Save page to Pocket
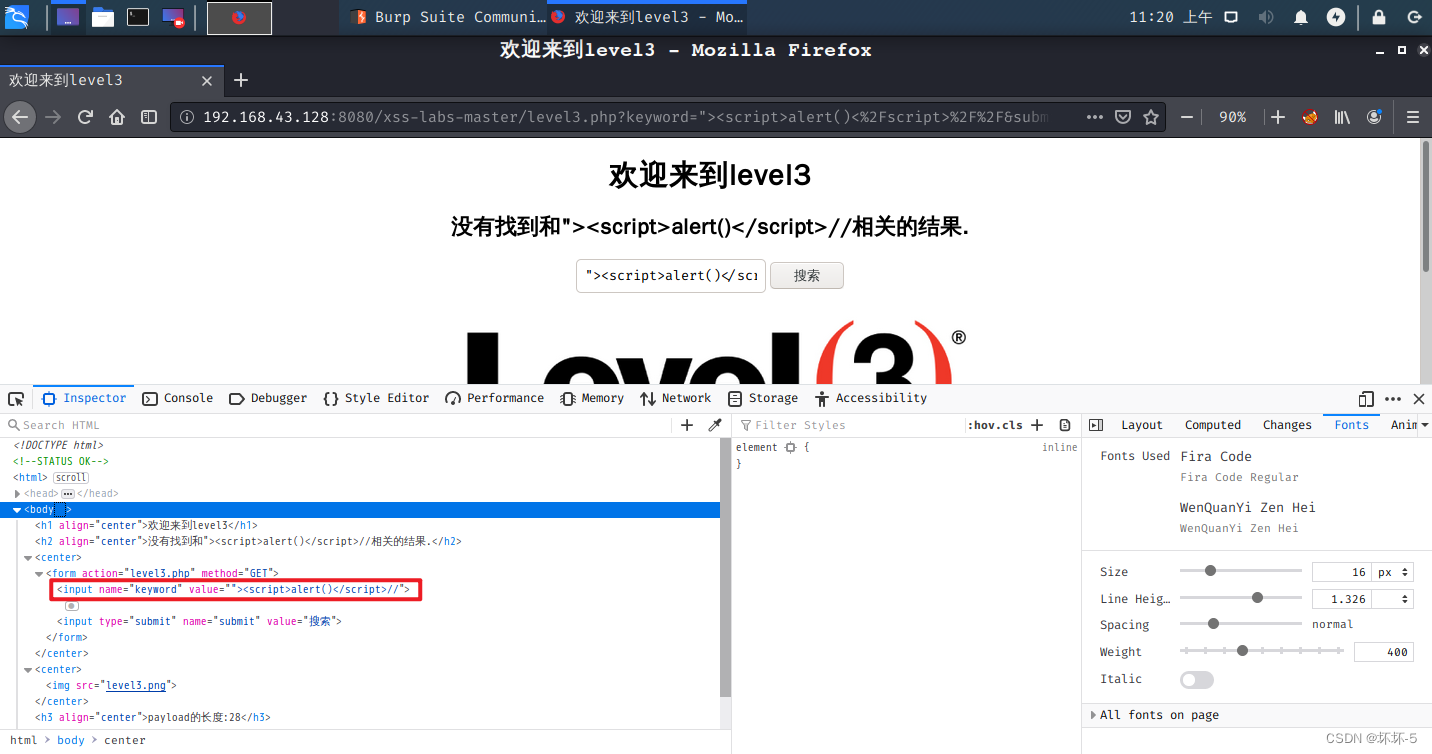 1123,117
